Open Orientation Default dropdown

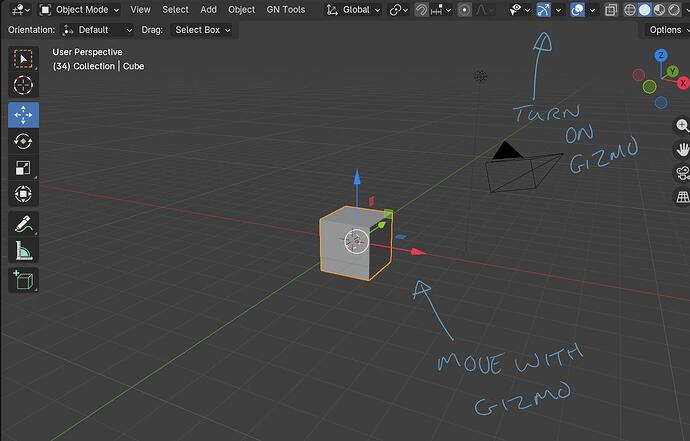(x=97, y=30)
